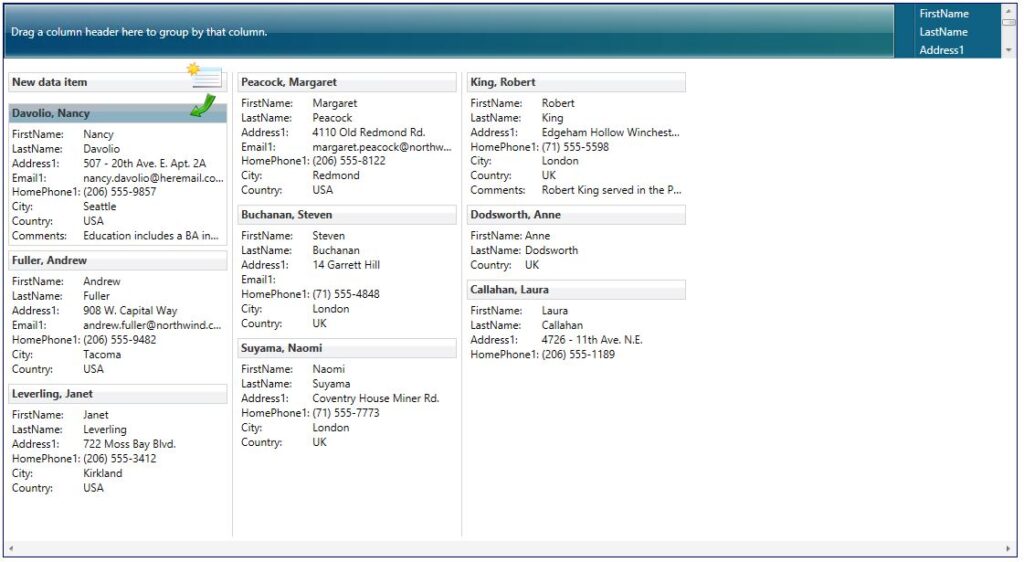Viewport: 1024px width, 562px height.
Task: Click the New data item icon
Action: [x=205, y=76]
